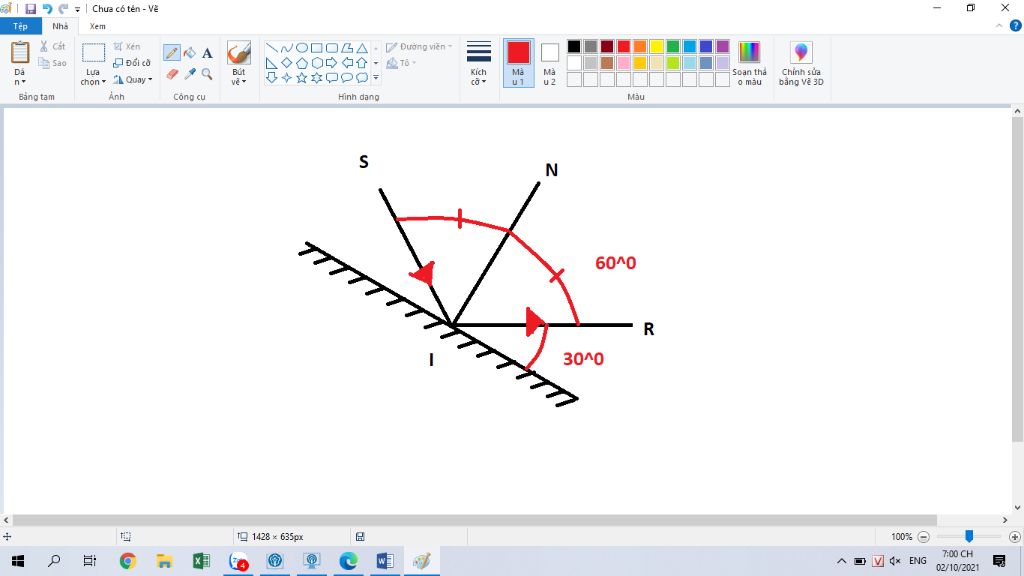Viewport: 1024px width, 576px height.
Task: Adjust the zoom slider in status bar
Action: pyautogui.click(x=969, y=536)
